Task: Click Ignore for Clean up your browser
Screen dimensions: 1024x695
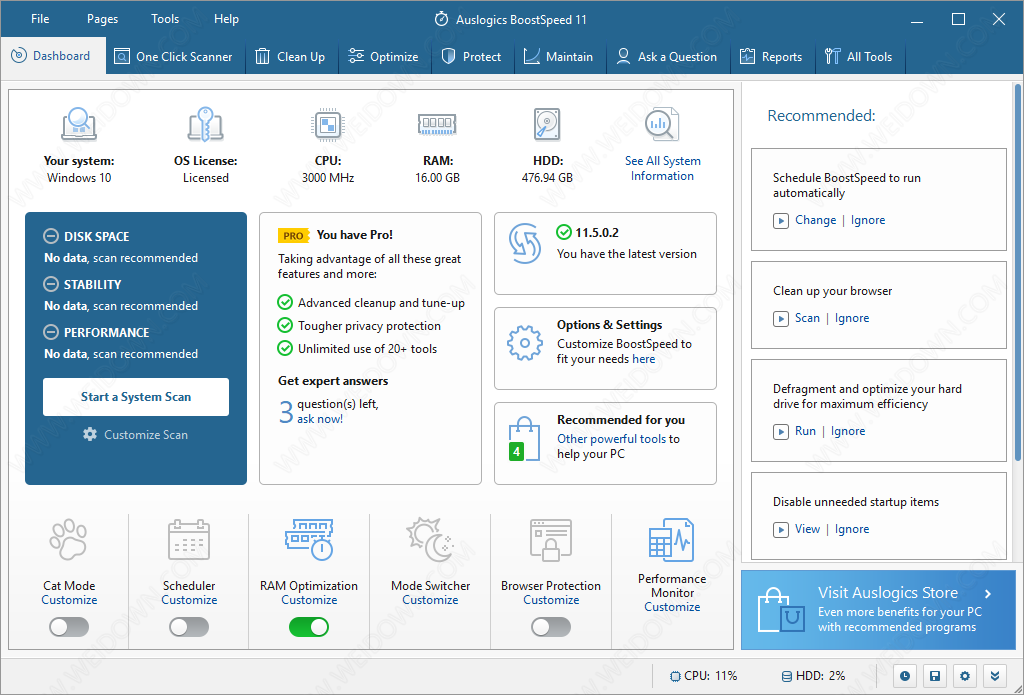Action: click(x=852, y=318)
